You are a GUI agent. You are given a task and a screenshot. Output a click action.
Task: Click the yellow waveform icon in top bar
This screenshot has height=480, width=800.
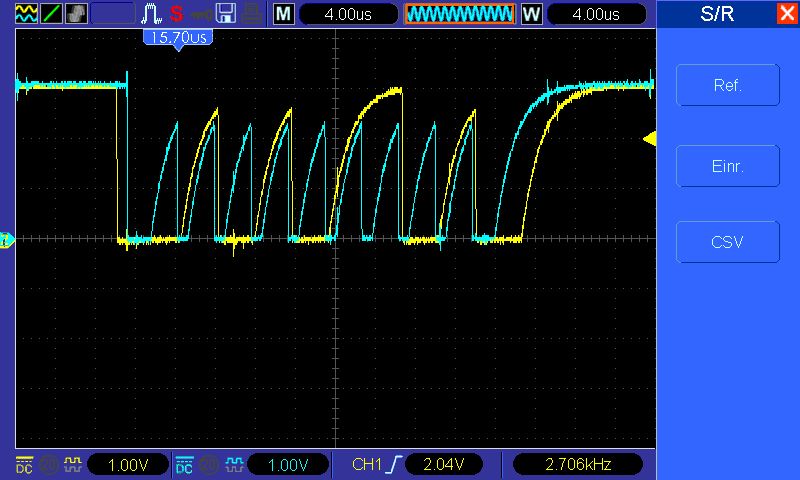tap(25, 14)
